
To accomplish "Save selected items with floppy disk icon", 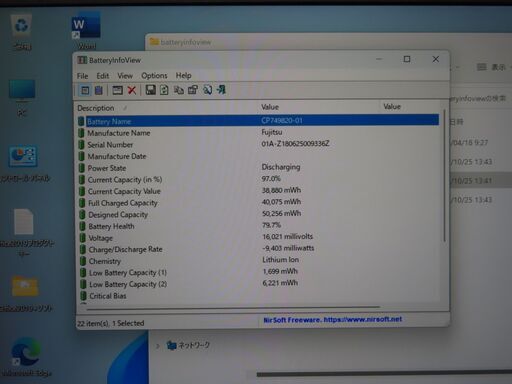I will pyautogui.click(x=150, y=90).
